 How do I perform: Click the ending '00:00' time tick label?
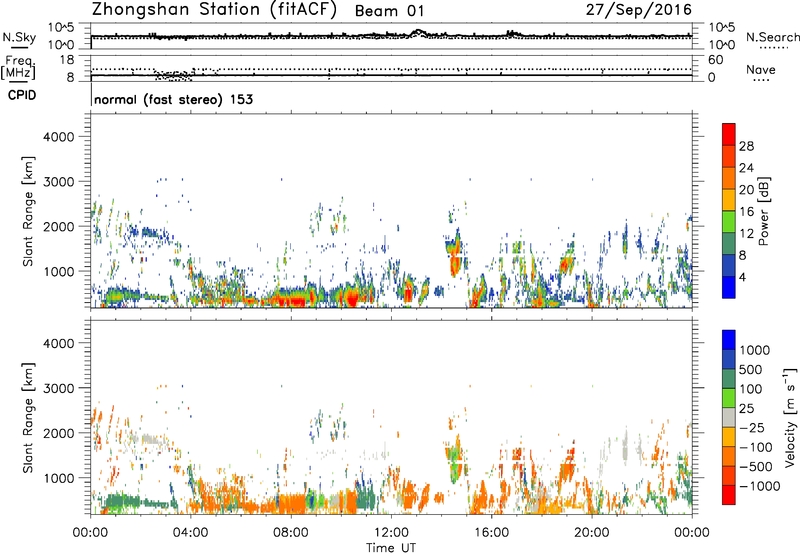click(x=692, y=533)
